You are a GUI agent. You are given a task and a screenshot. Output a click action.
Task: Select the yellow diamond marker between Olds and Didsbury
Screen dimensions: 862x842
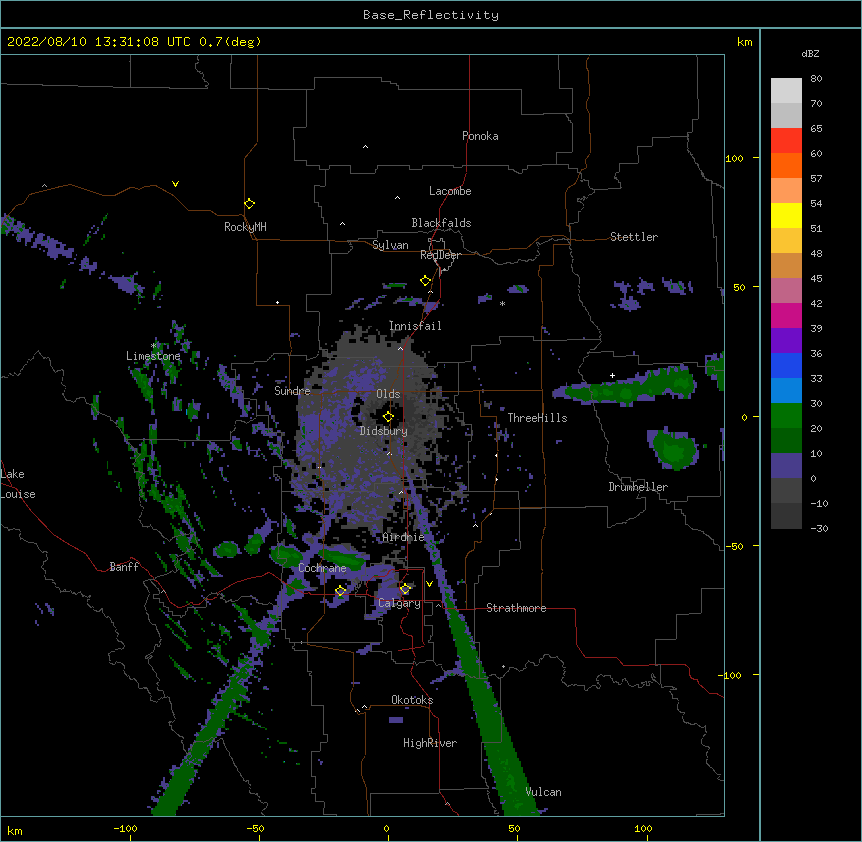(388, 417)
